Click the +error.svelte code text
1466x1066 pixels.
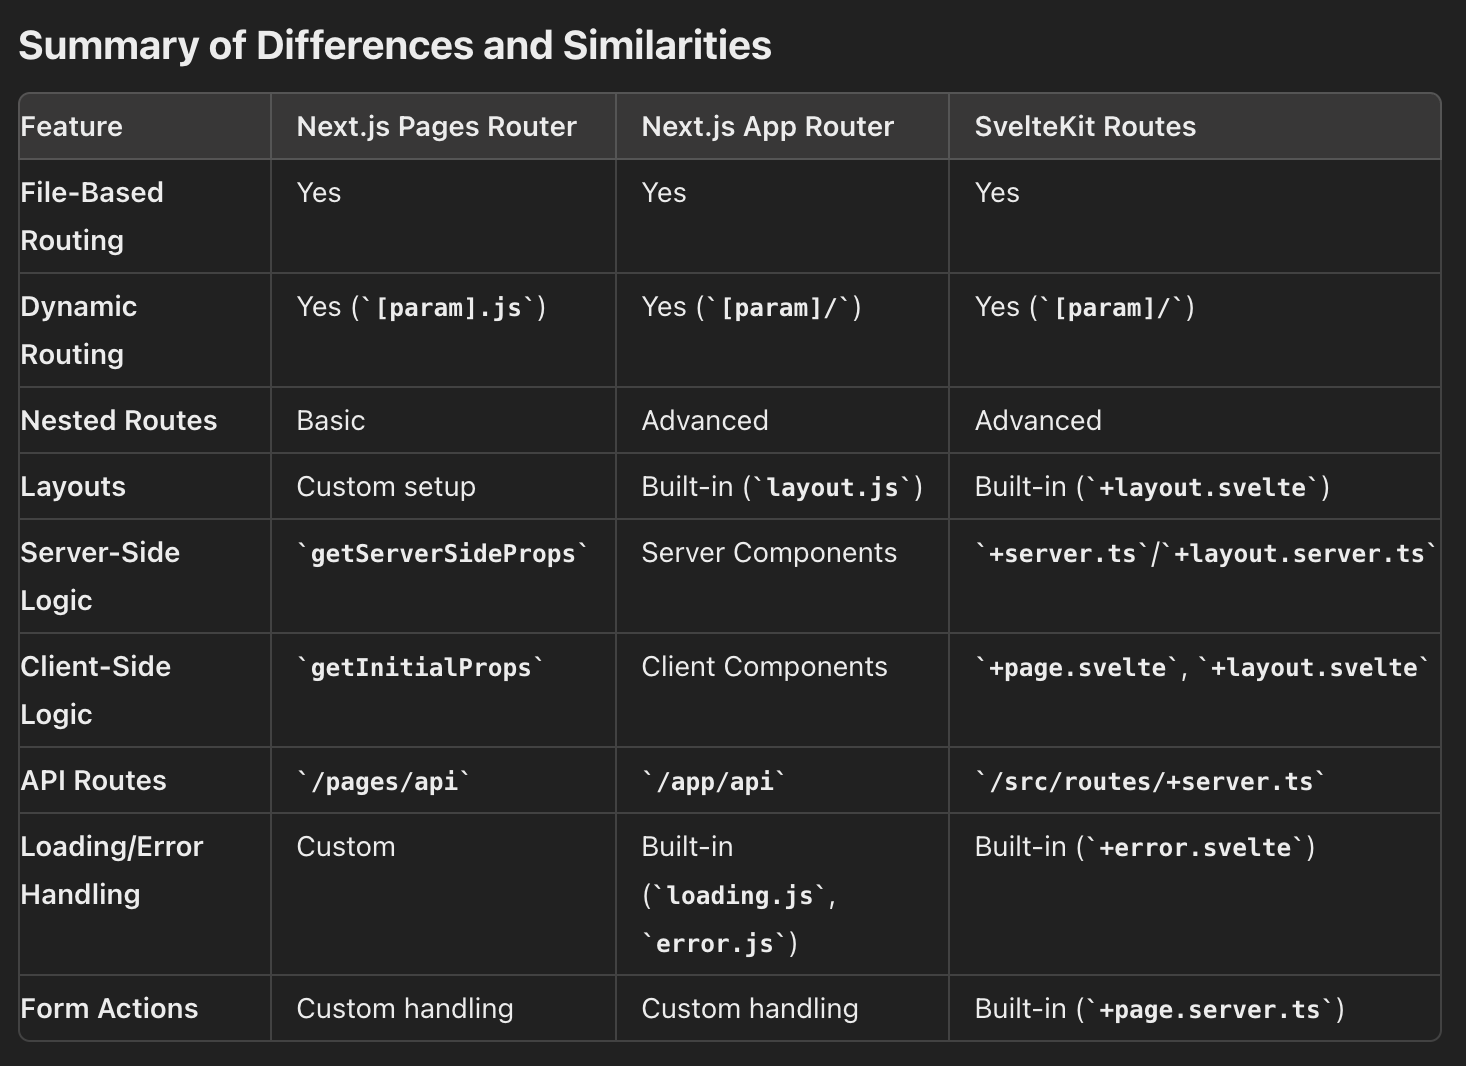pos(1195,847)
